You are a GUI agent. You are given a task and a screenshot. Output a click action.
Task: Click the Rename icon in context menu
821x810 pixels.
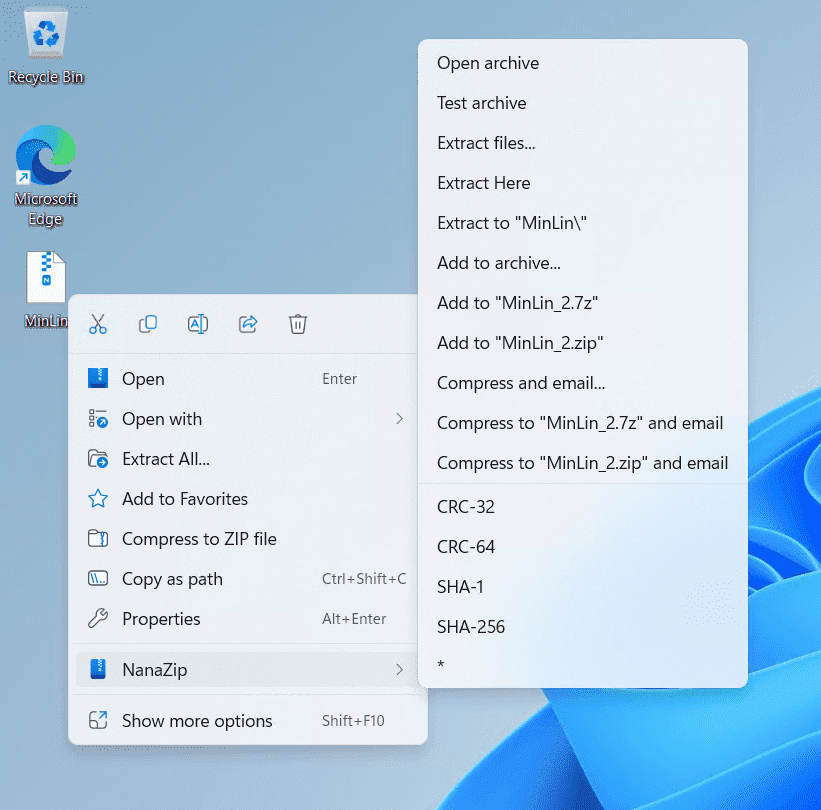click(x=198, y=324)
